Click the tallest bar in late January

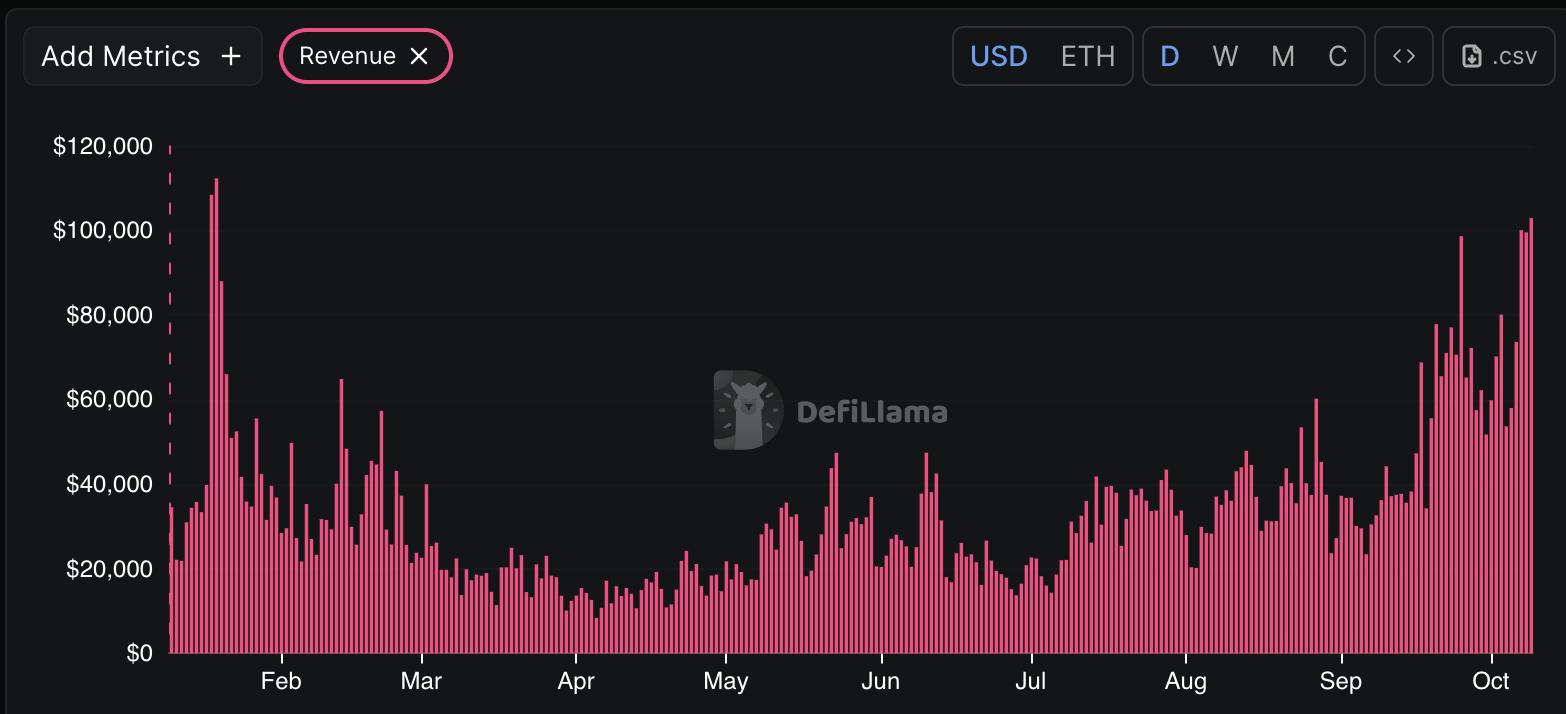coord(216,420)
